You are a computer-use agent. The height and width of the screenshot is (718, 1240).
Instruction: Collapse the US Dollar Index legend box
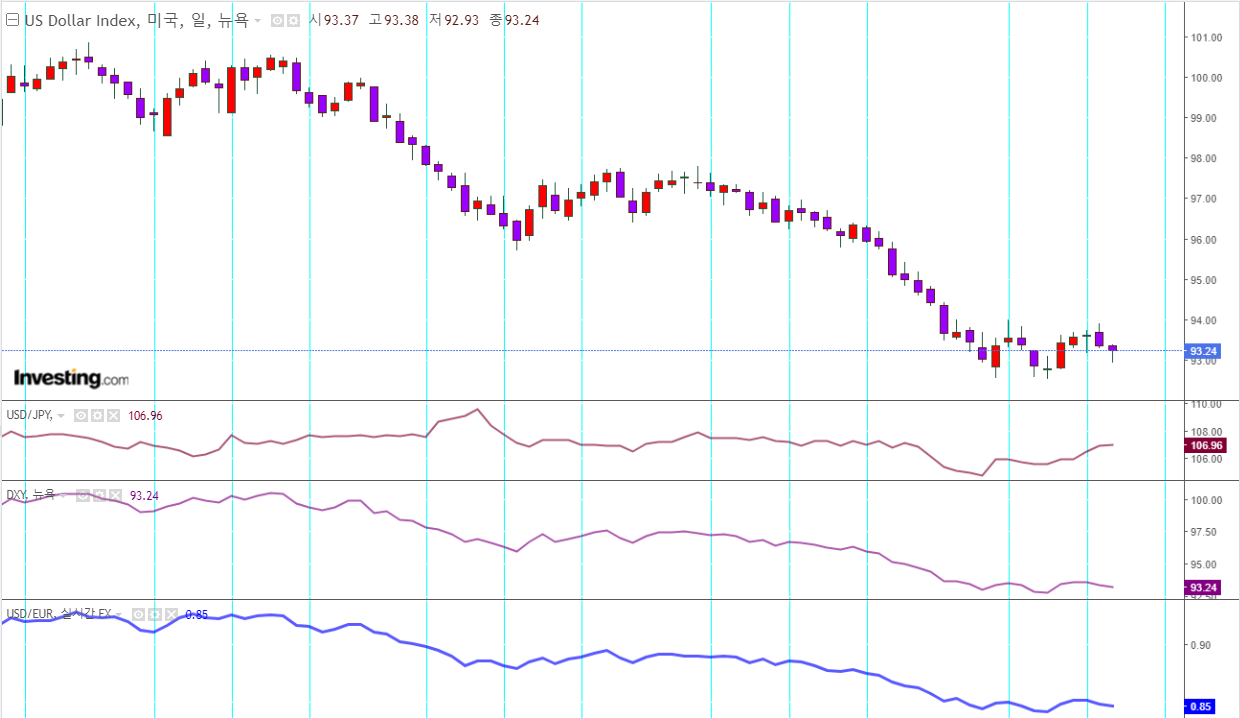[12, 20]
